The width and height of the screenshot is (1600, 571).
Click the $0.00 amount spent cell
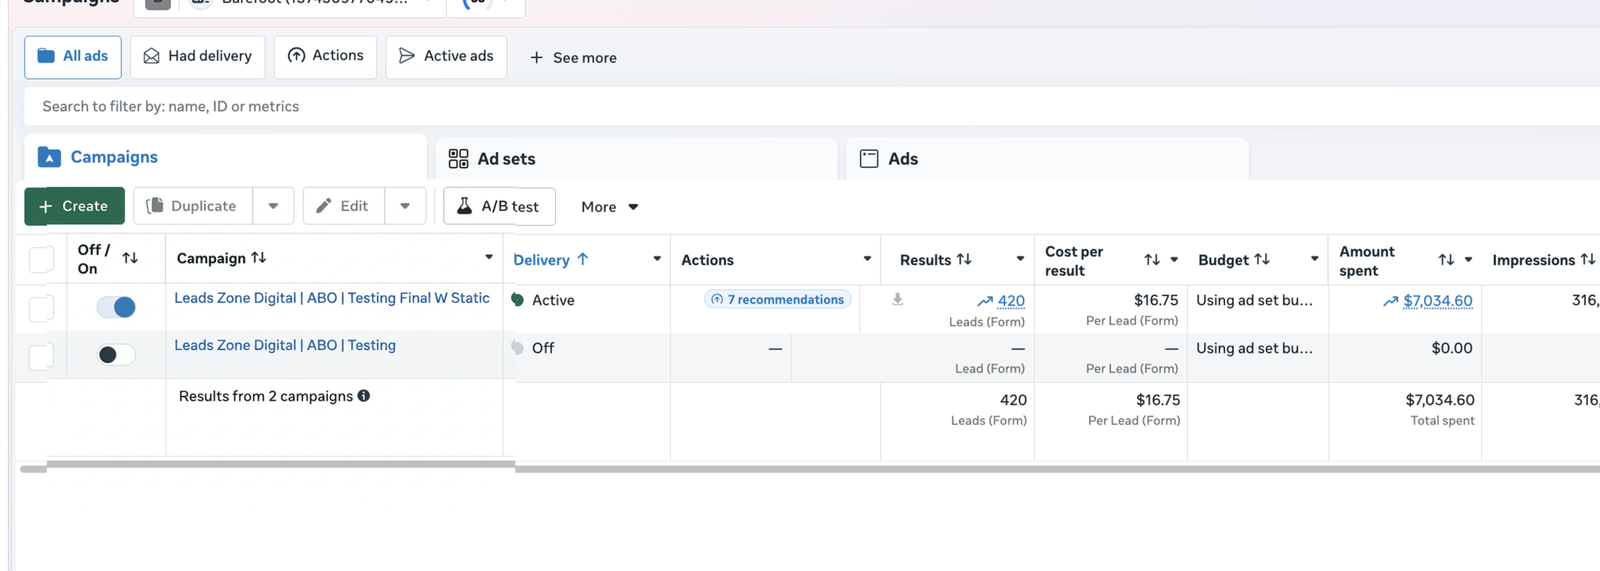pos(1452,348)
